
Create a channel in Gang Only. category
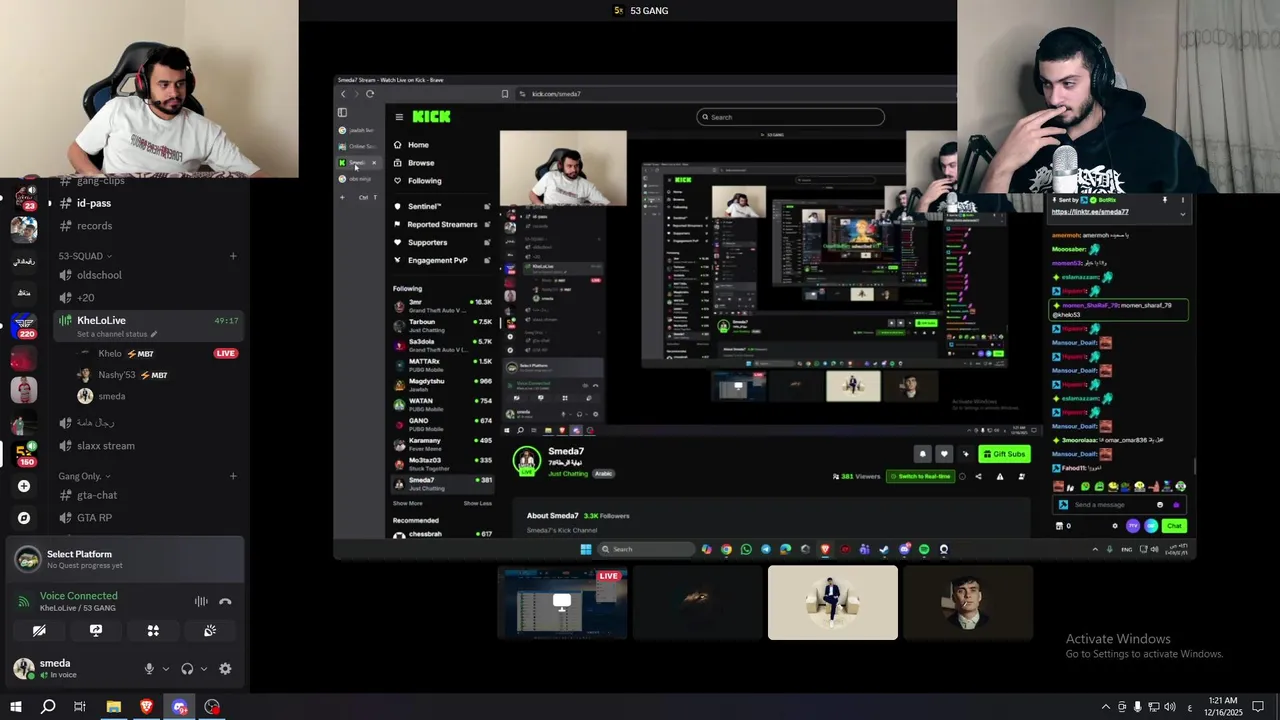[x=233, y=476]
